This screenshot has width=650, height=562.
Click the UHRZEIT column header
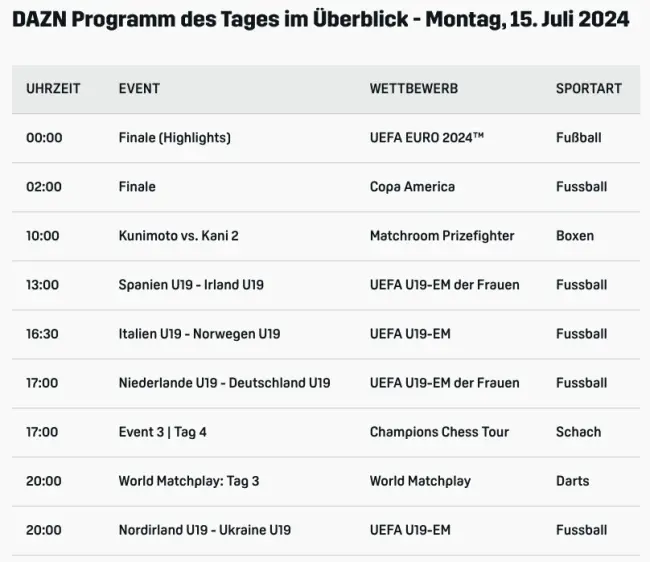(x=53, y=88)
